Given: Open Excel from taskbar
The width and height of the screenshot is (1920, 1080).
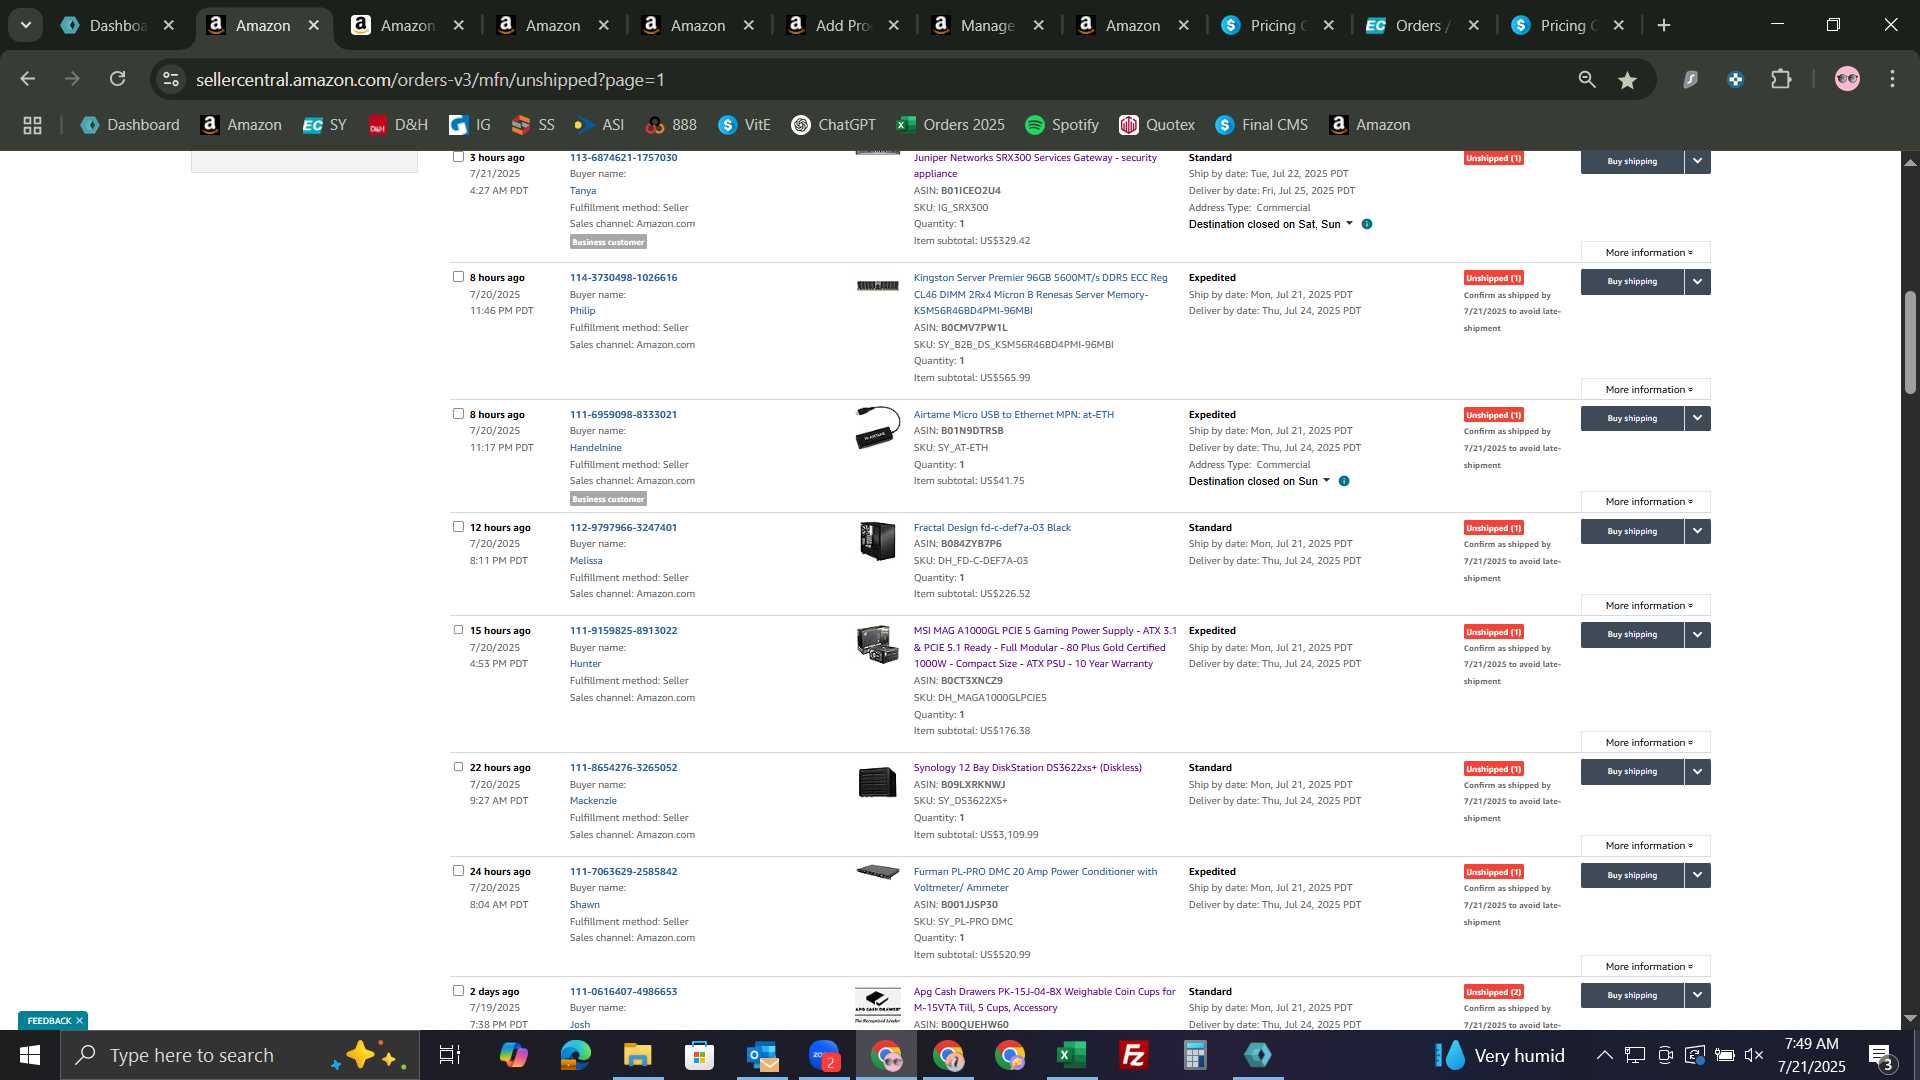Looking at the screenshot, I should 1072,1055.
